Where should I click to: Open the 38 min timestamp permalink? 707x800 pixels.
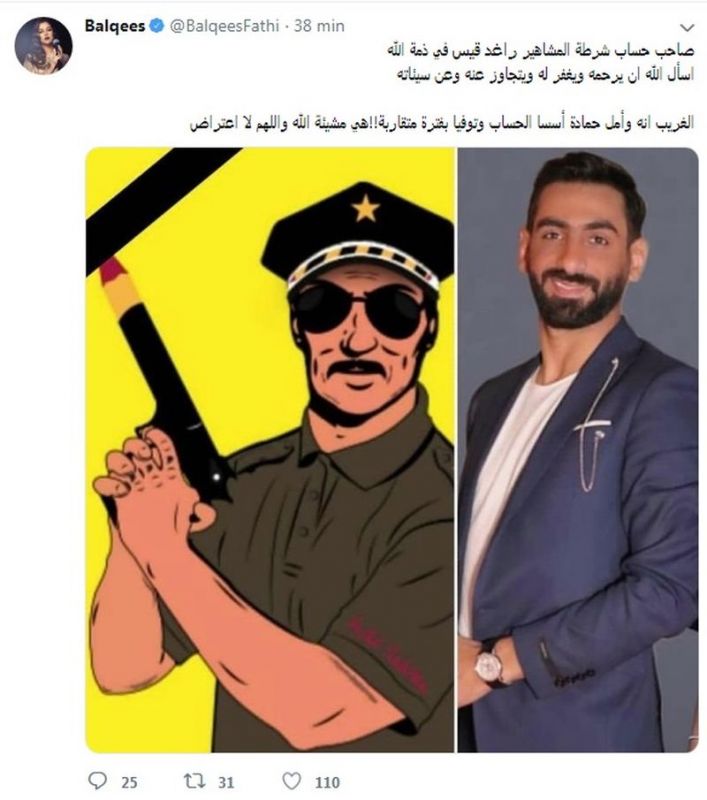click(319, 26)
